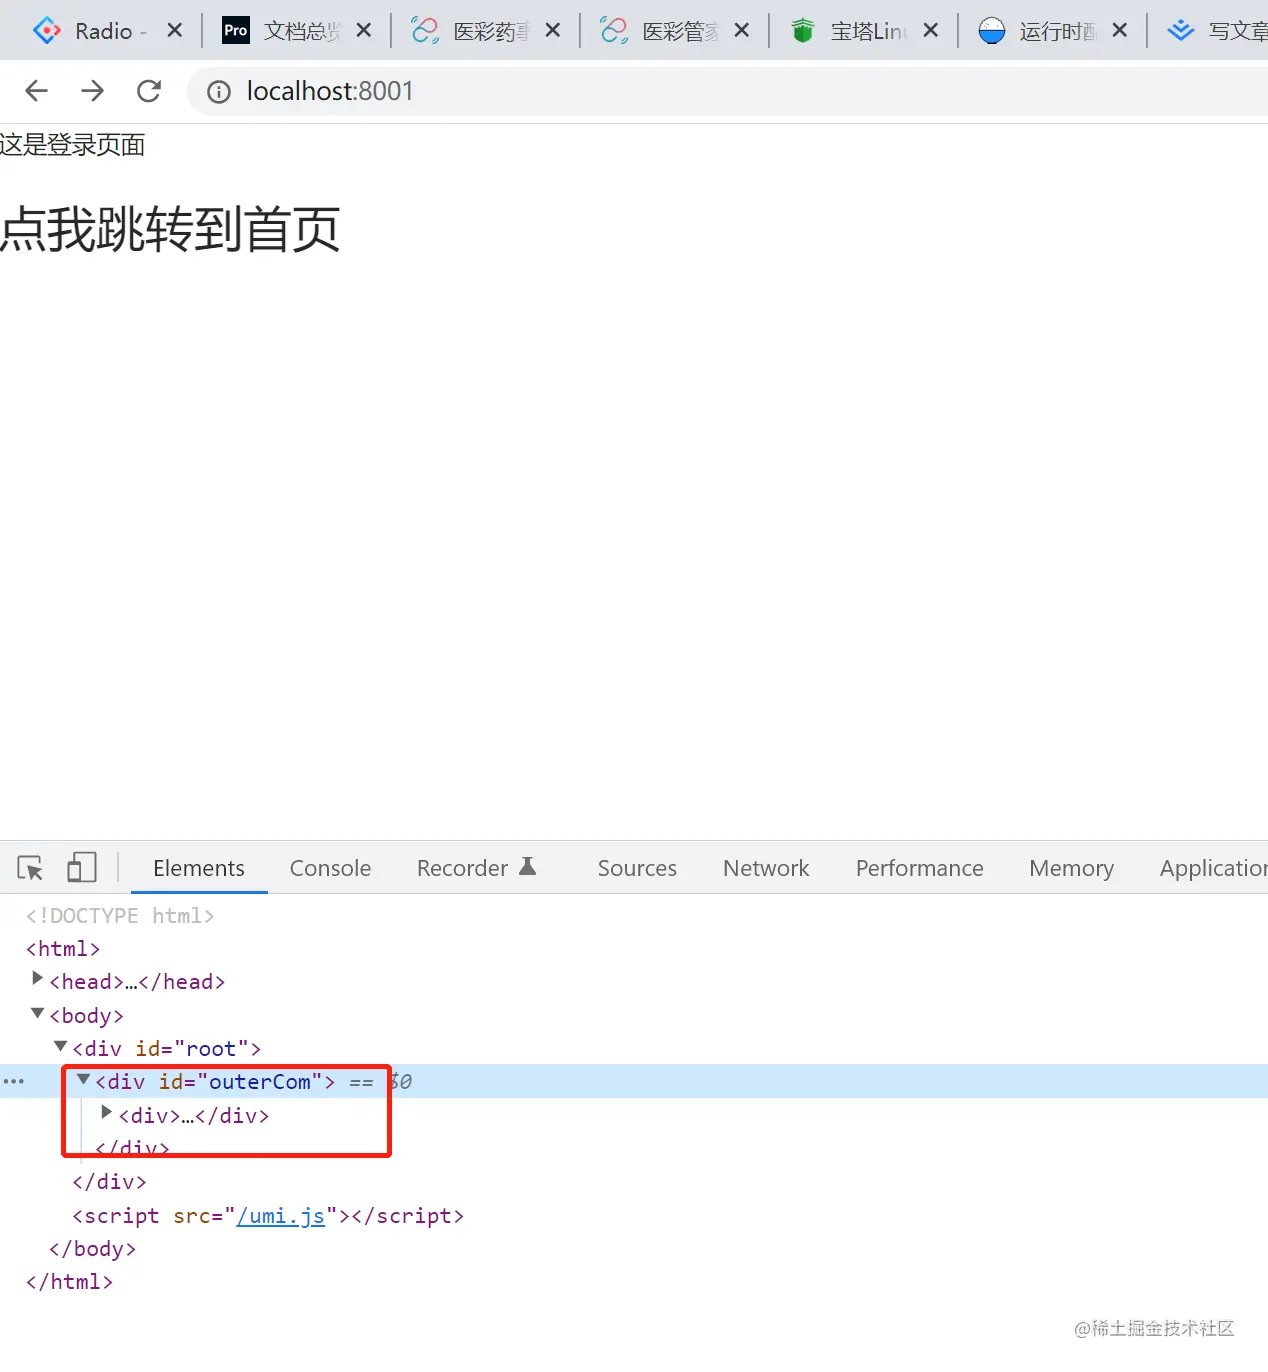Screen dimensions: 1268x1372
Task: Collapse the div id="root" node
Action: (x=60, y=1046)
